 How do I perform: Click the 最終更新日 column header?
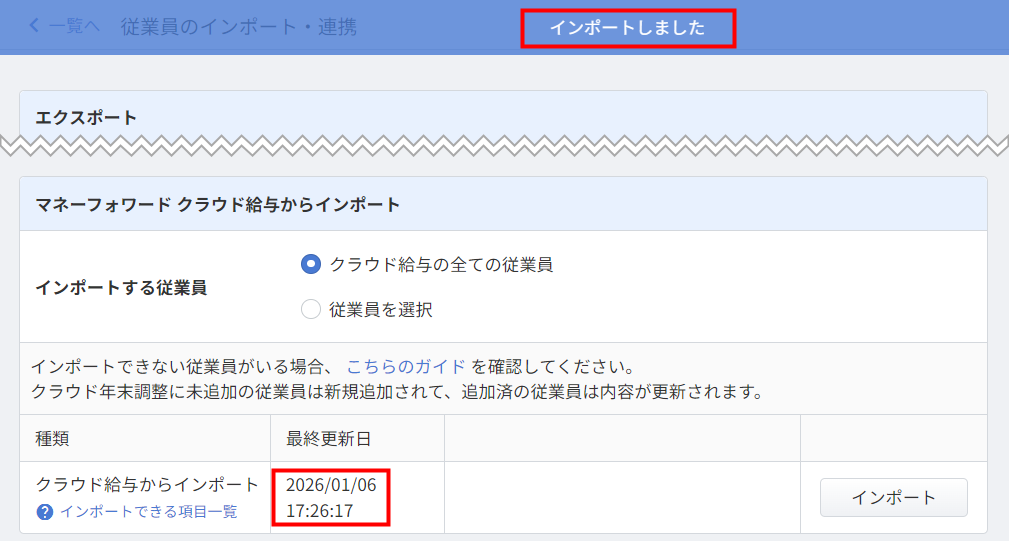click(x=329, y=438)
